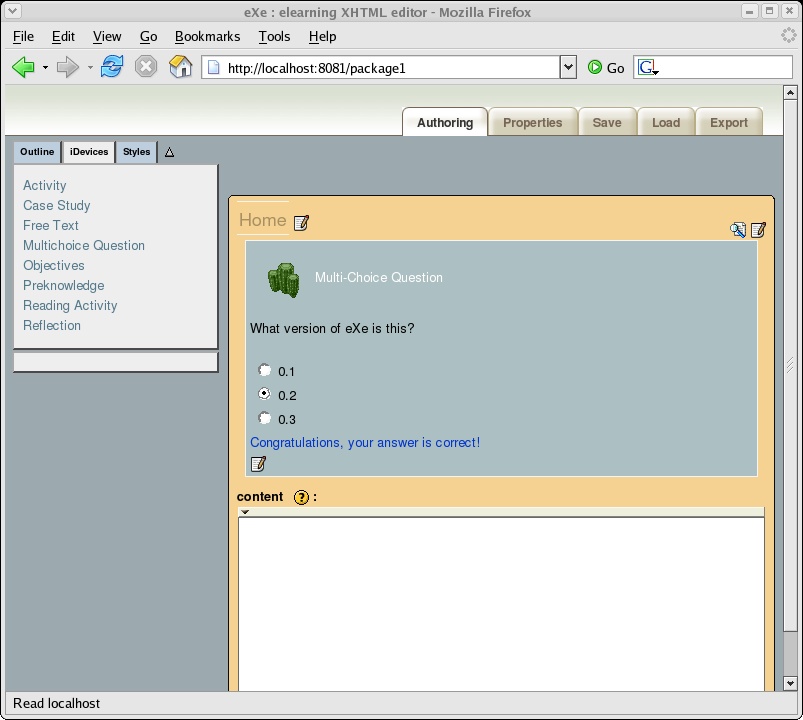803x720 pixels.
Task: Select the 0.2 answer option
Action: coord(264,394)
